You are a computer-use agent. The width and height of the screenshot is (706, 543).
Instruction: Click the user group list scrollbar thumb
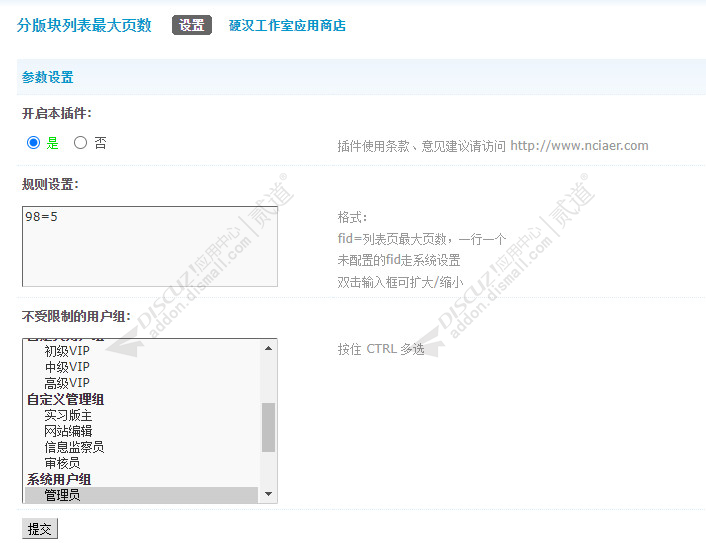click(268, 427)
